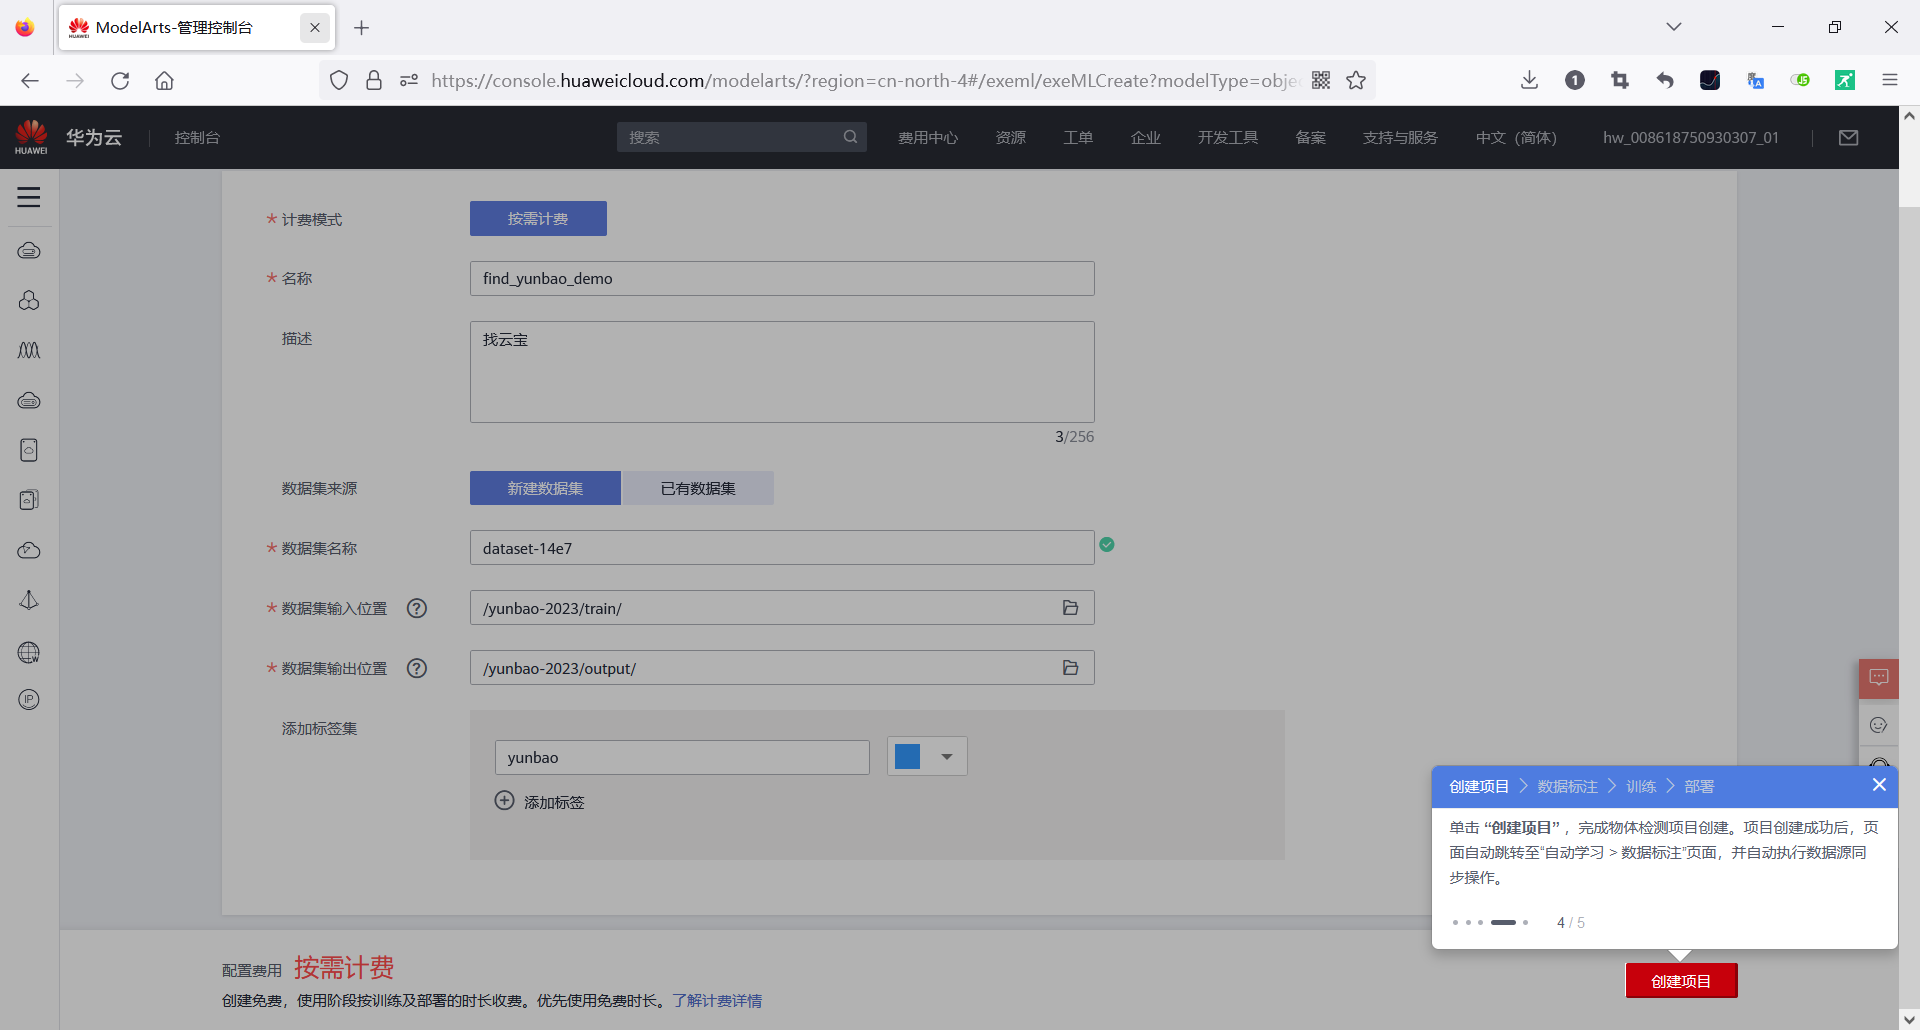The width and height of the screenshot is (1920, 1030).
Task: Click the three-circles cluster icon in the sidebar
Action: point(29,300)
